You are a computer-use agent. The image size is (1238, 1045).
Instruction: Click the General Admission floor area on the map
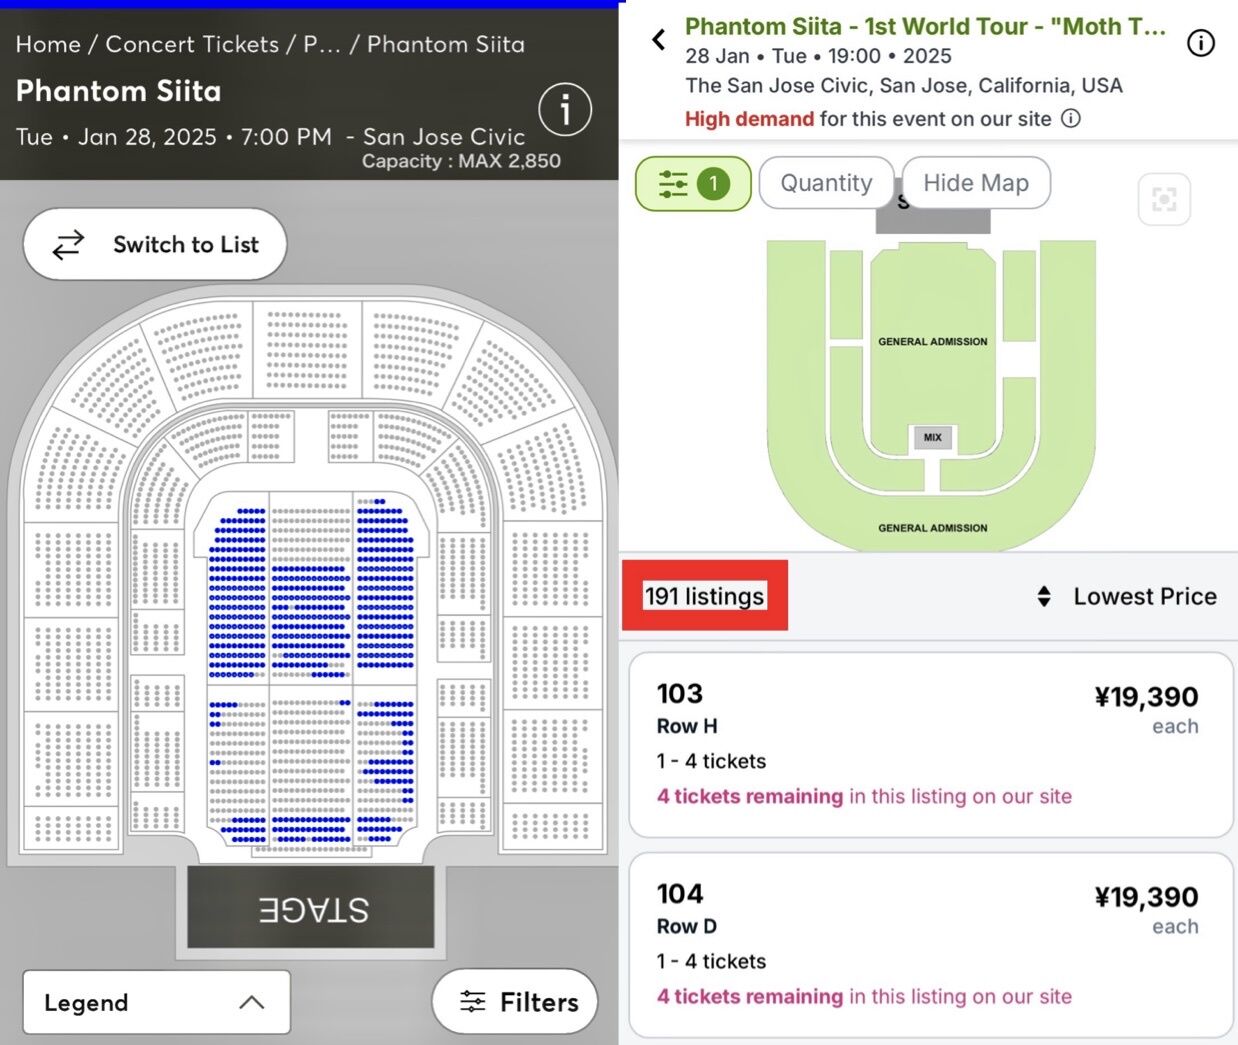pyautogui.click(x=932, y=342)
